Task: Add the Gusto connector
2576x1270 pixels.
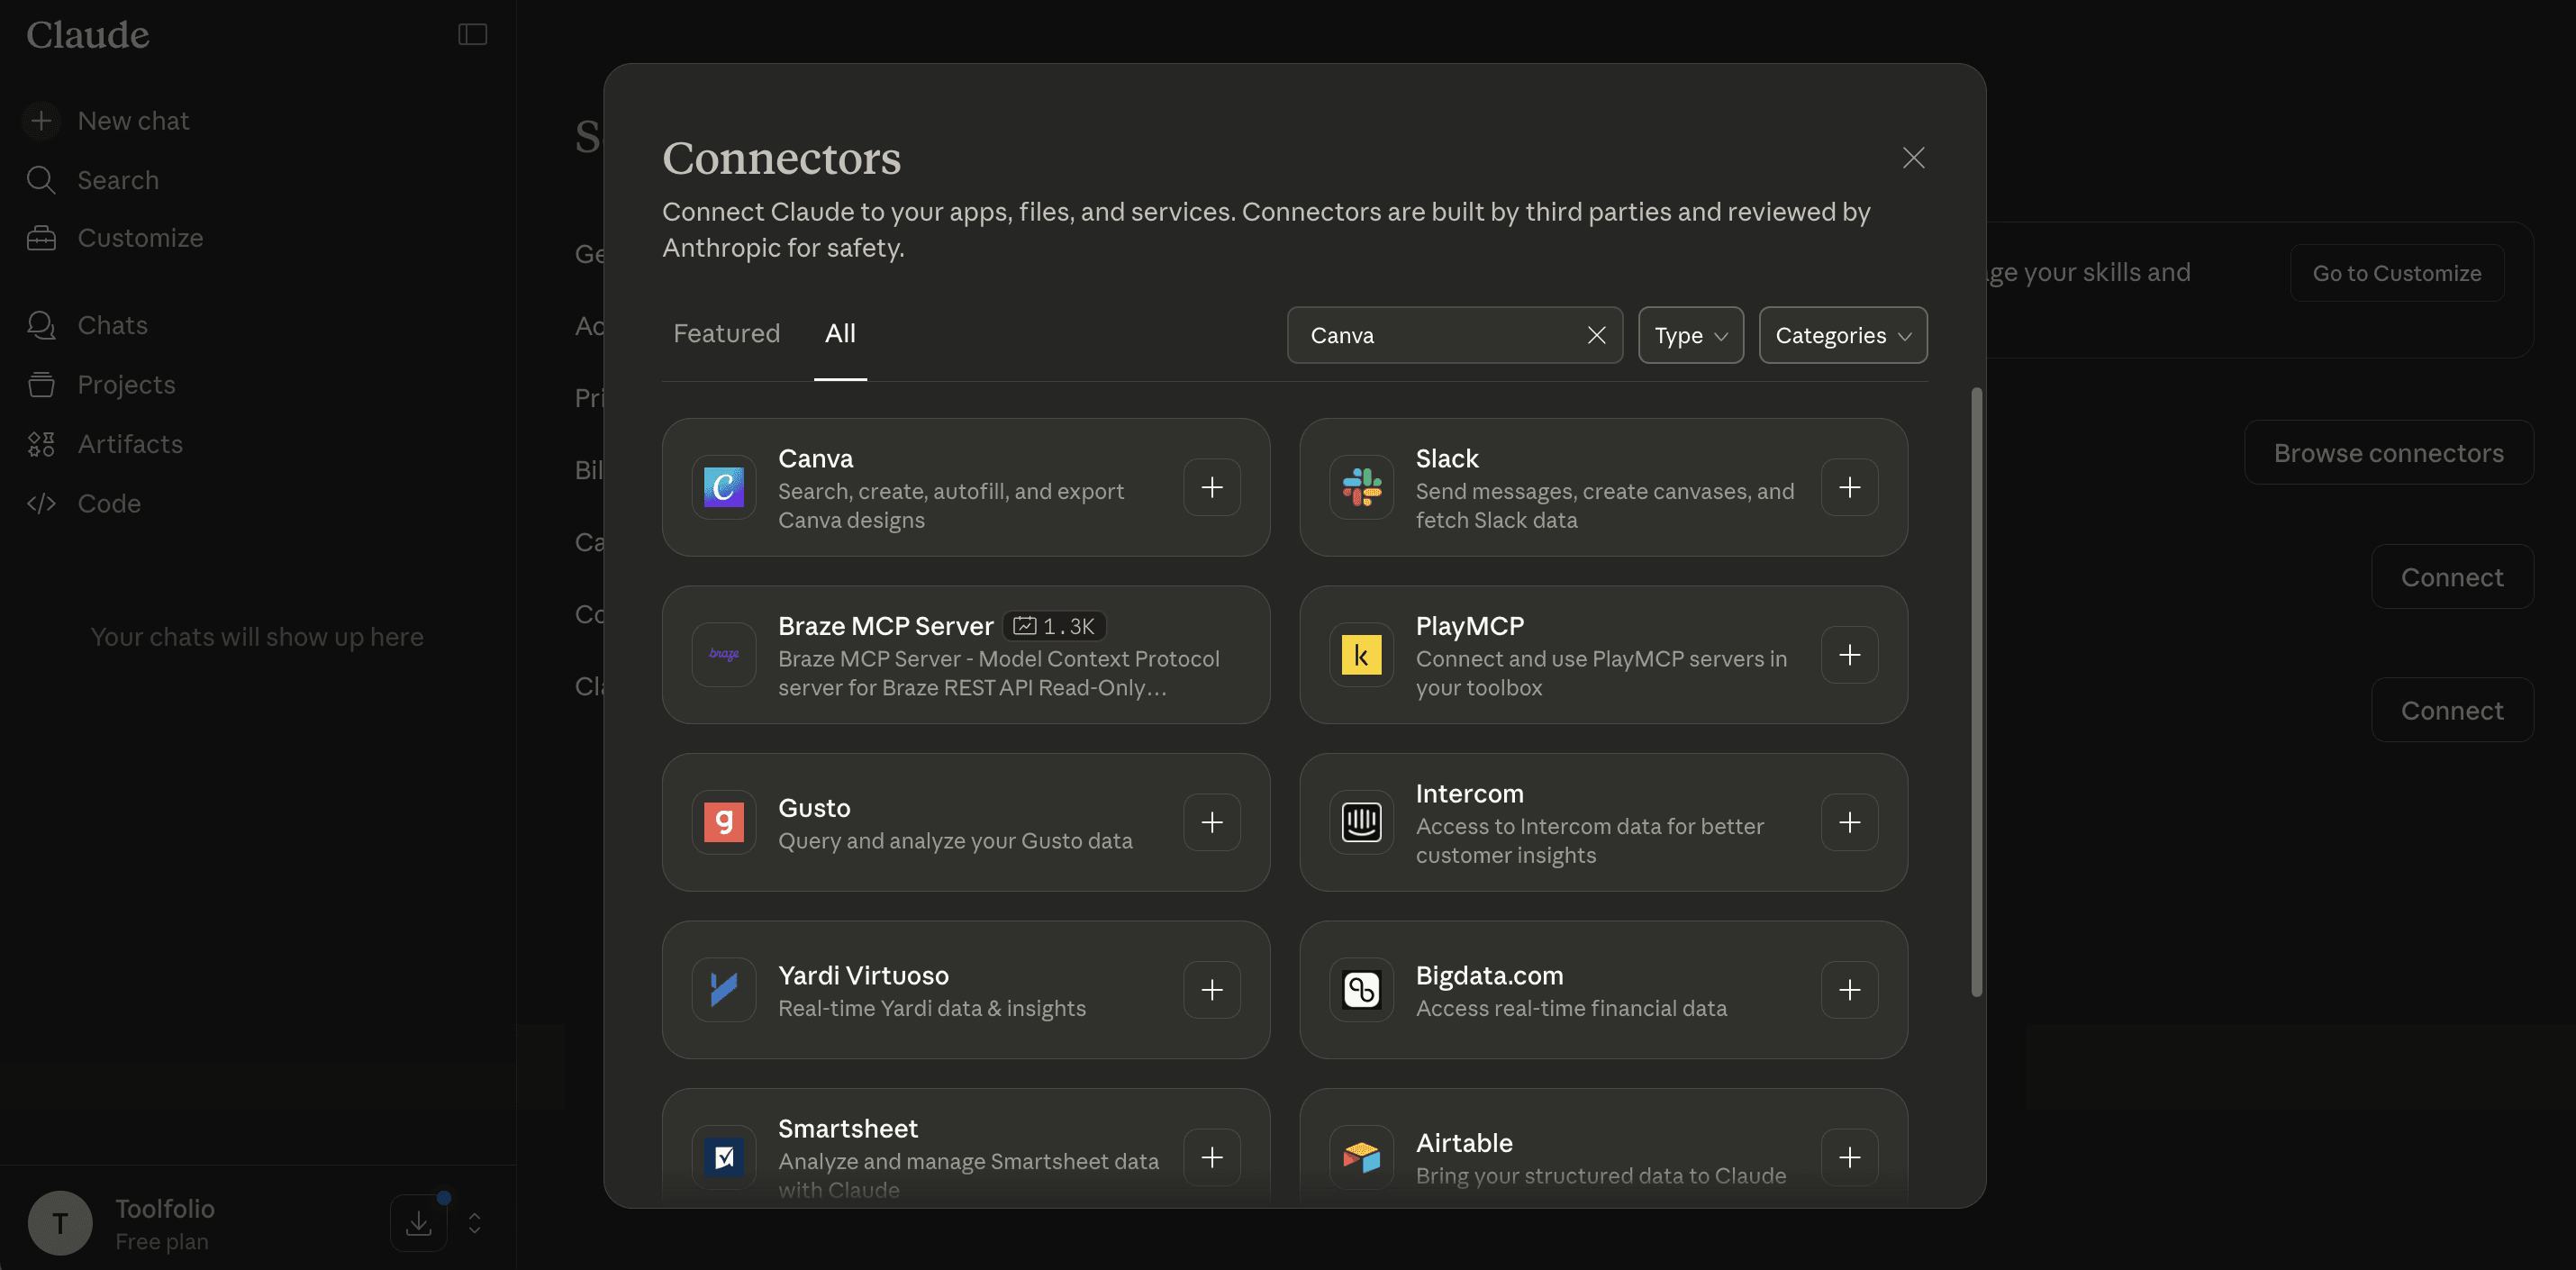Action: 1211,822
